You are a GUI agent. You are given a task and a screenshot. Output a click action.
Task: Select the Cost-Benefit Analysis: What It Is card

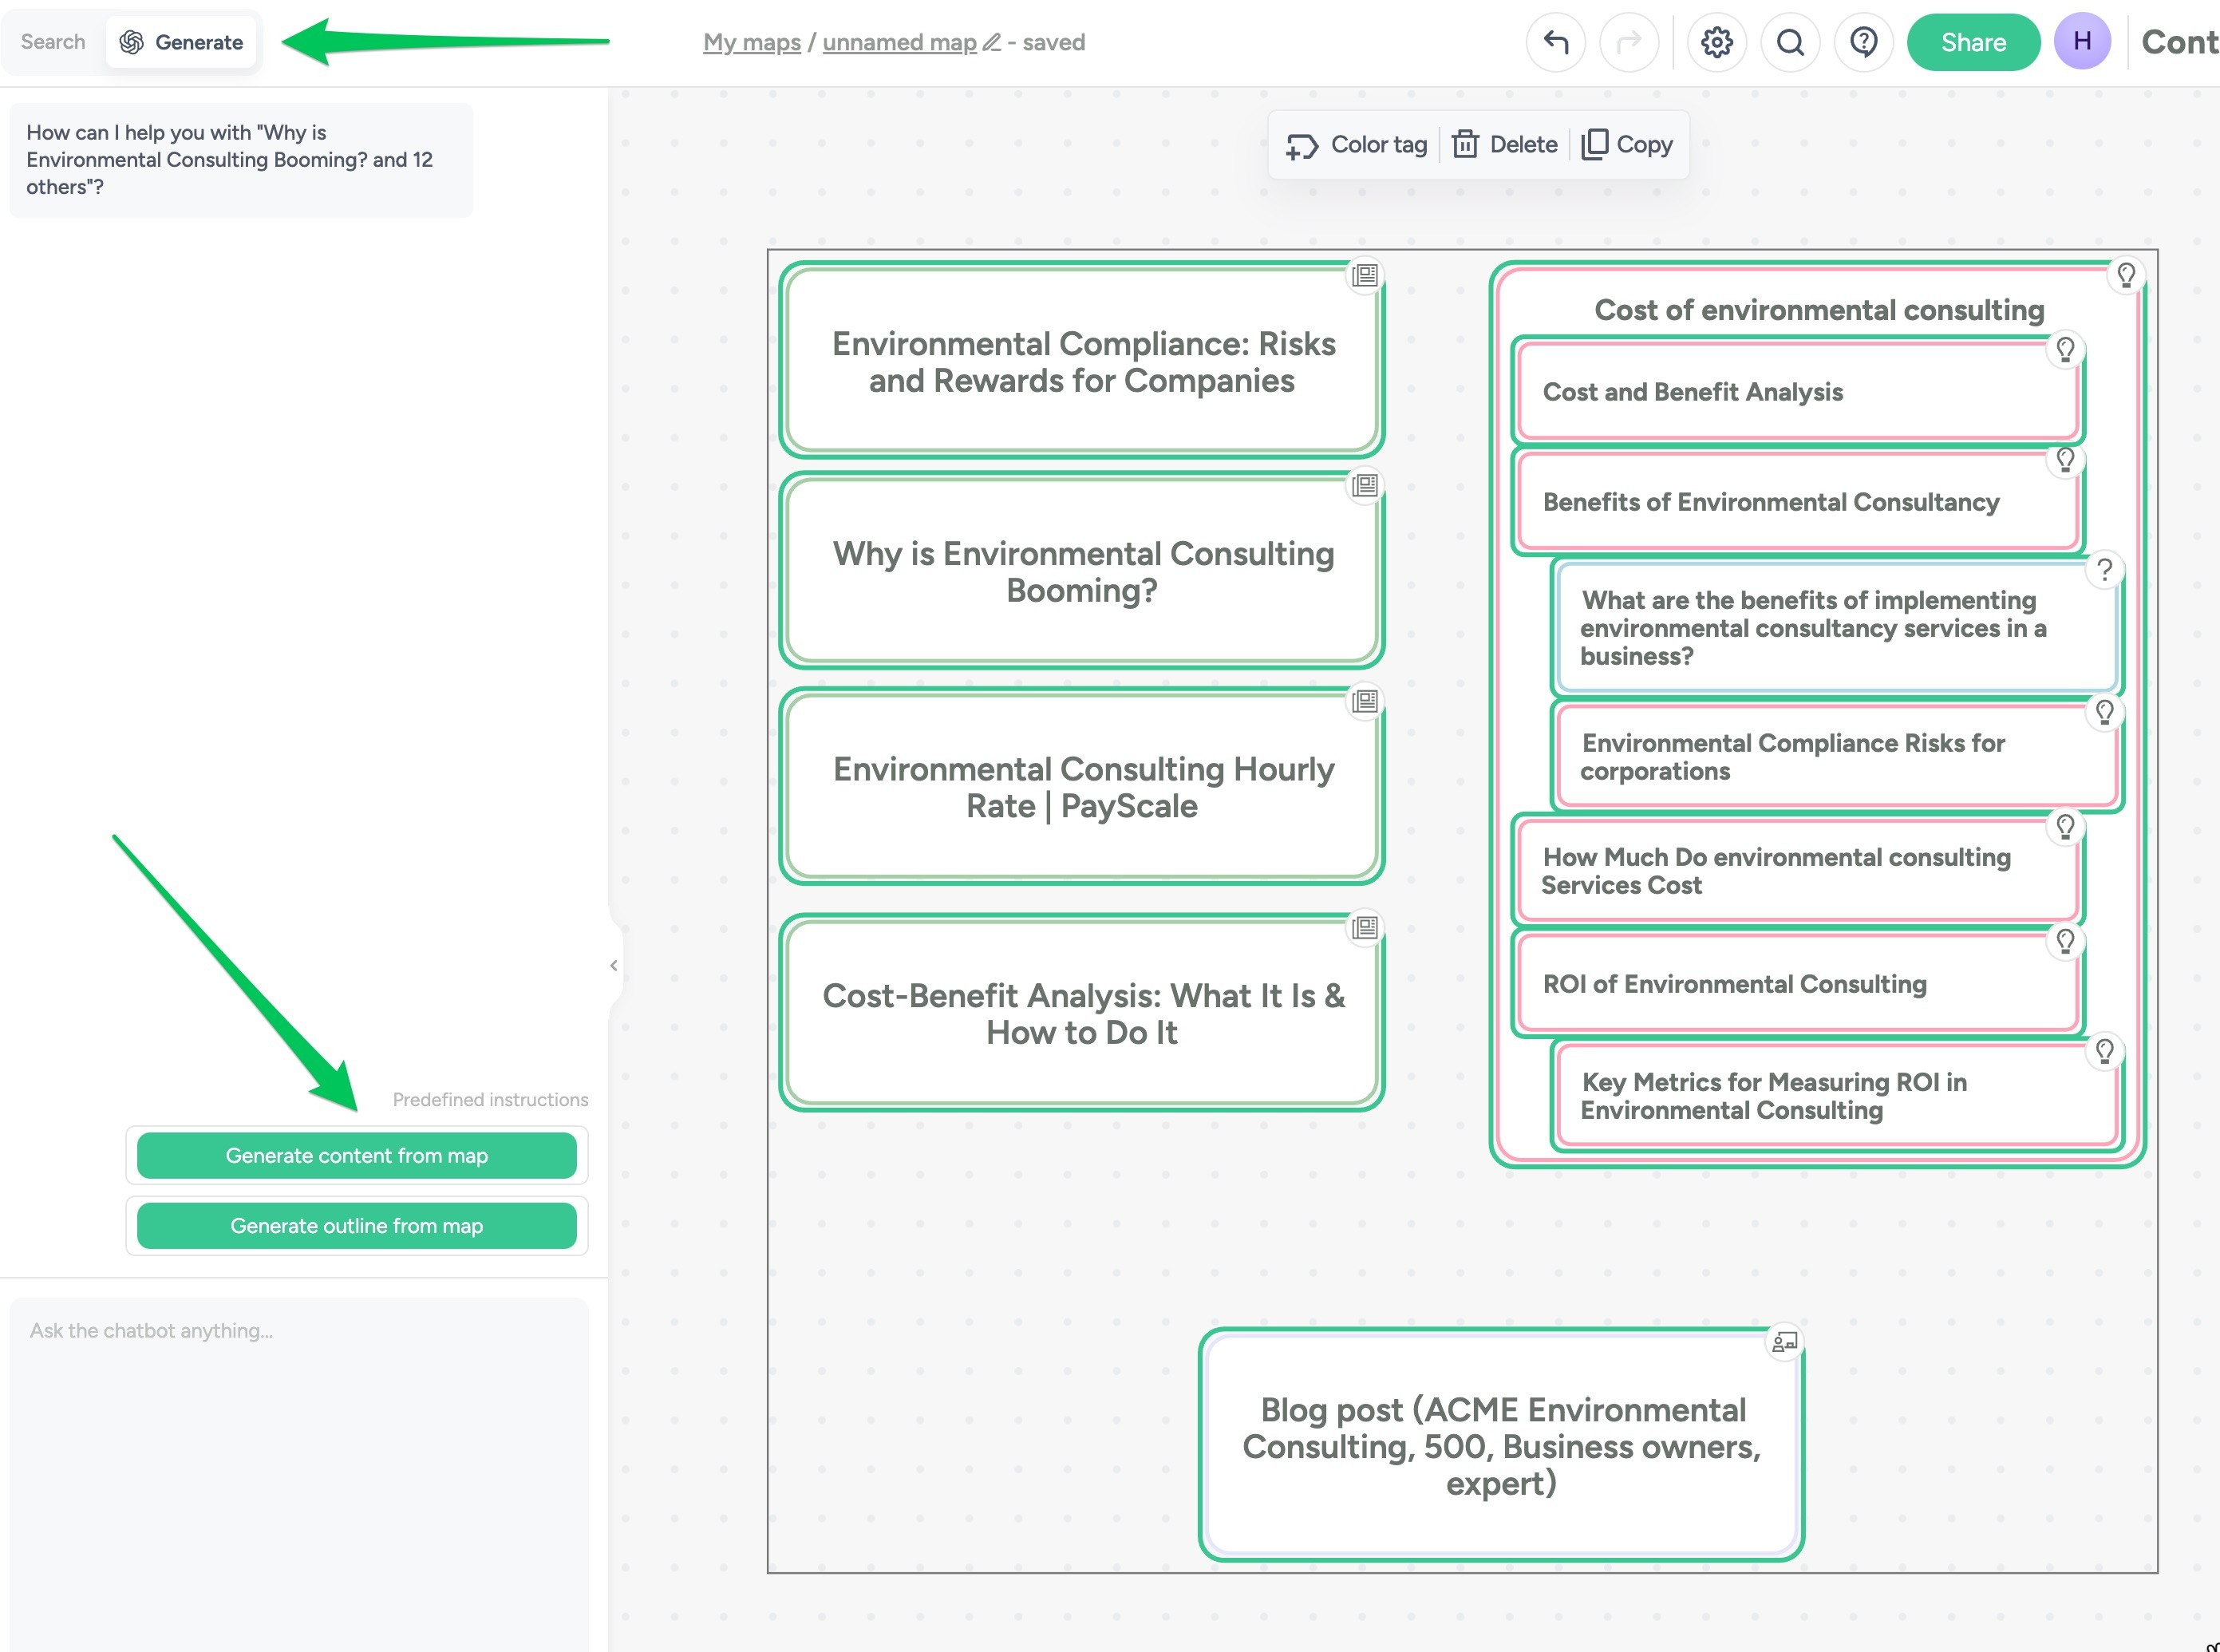tap(1082, 1013)
